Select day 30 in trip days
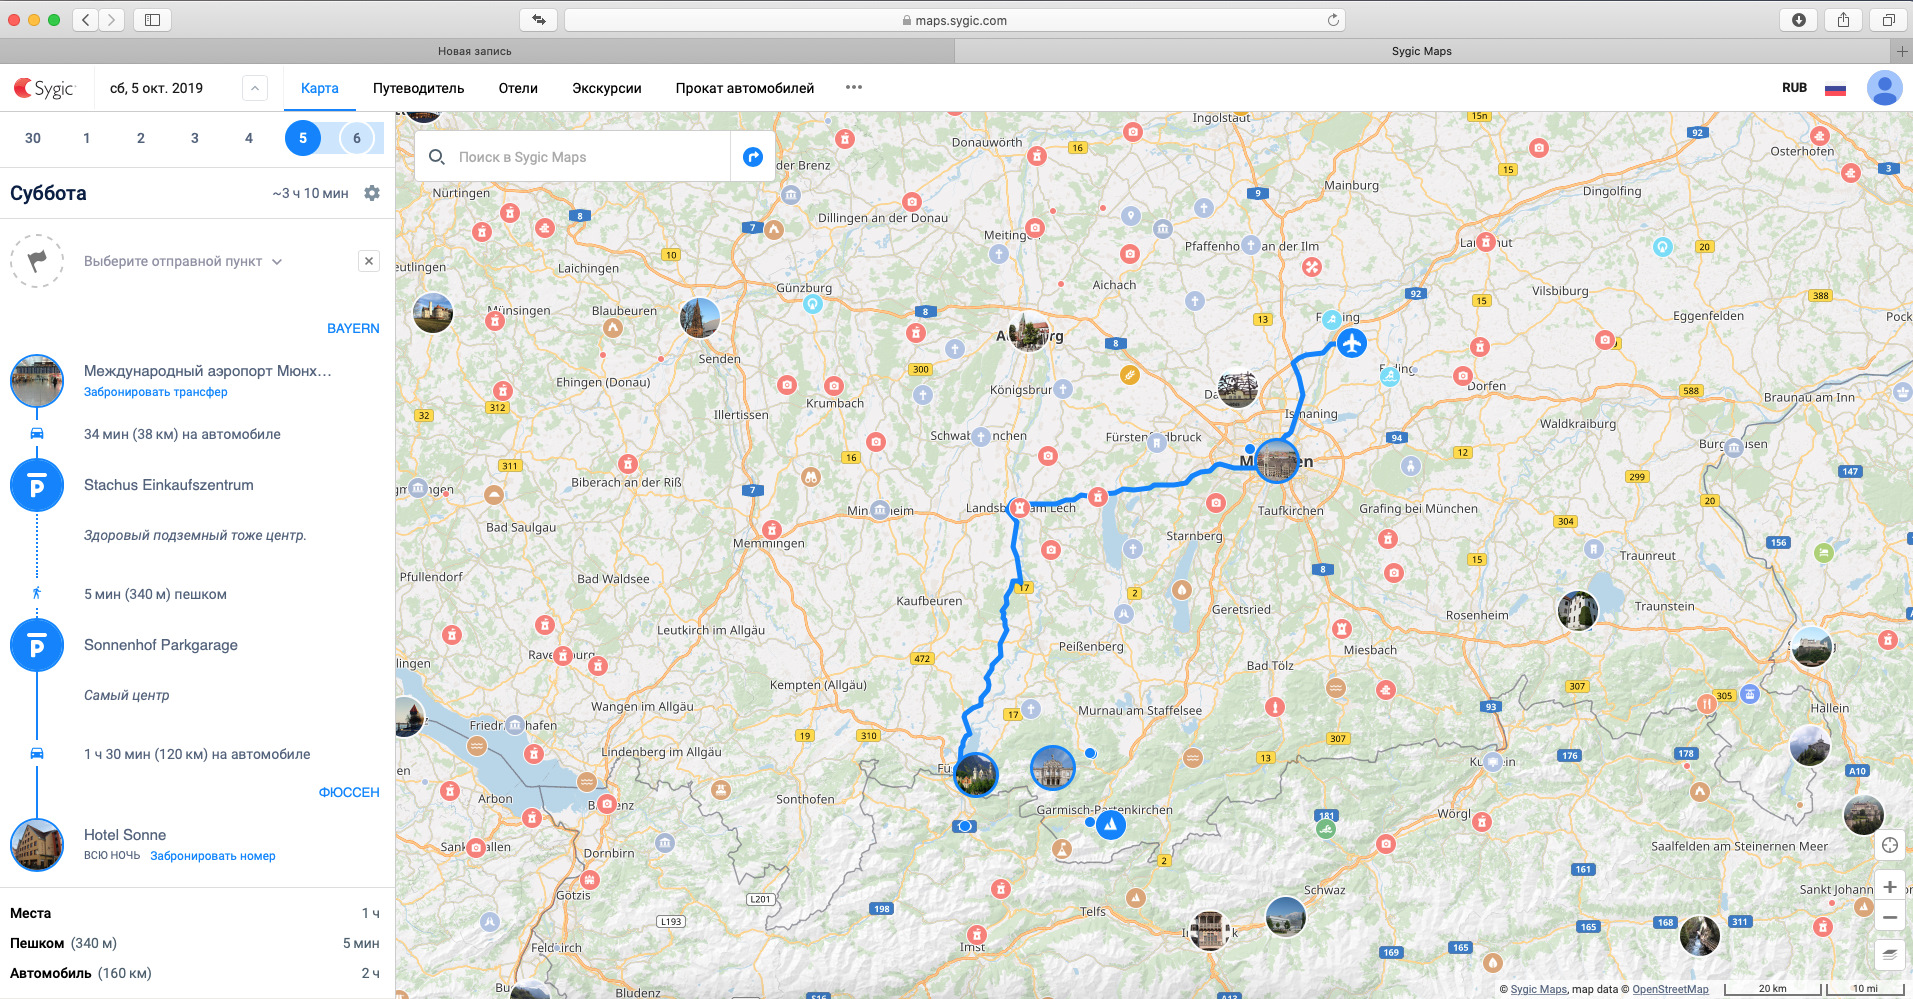The height and width of the screenshot is (999, 1913). [33, 138]
